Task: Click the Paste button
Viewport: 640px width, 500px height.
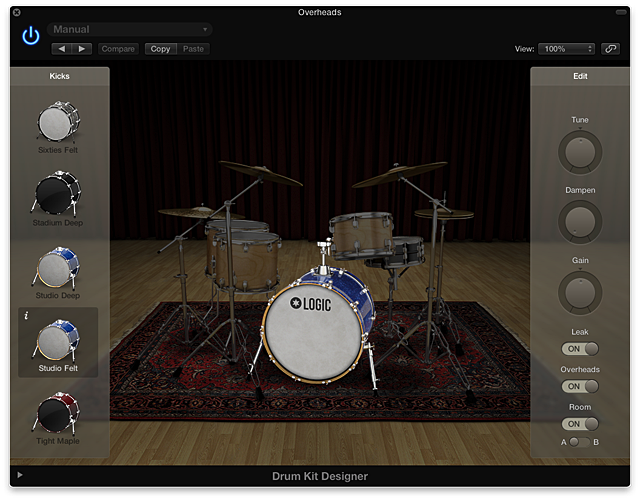Action: pos(193,49)
